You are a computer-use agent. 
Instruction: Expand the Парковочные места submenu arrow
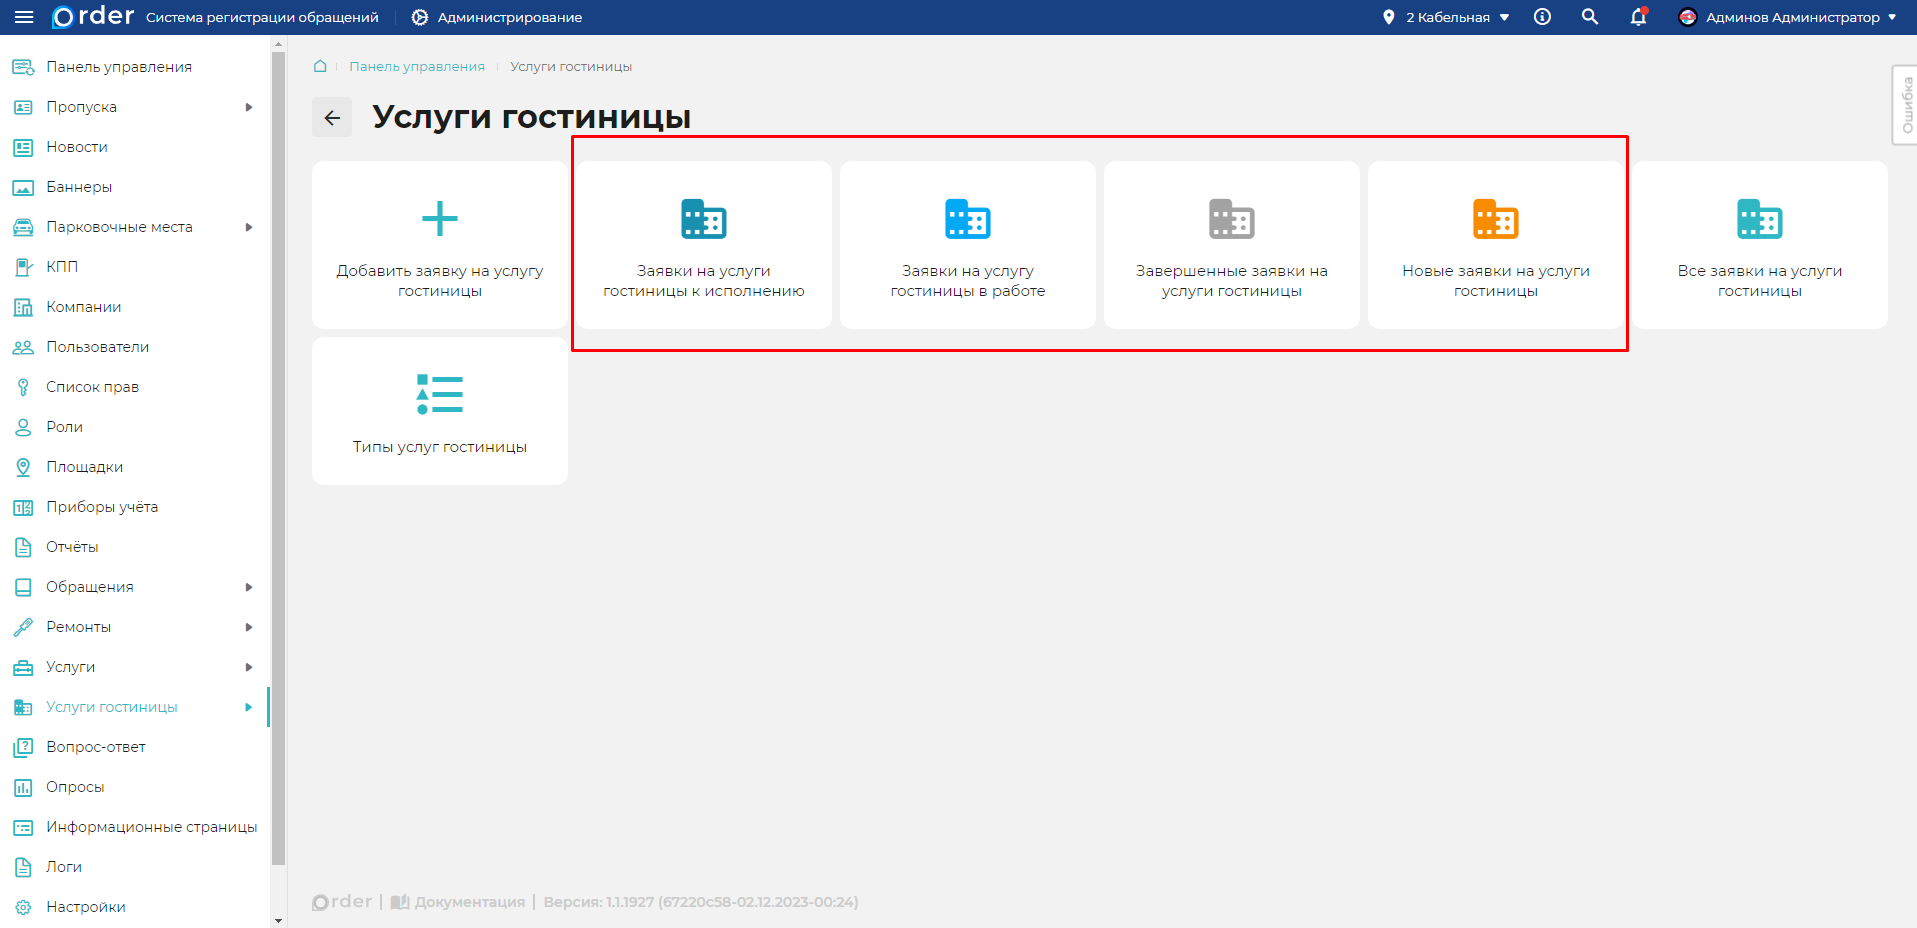[249, 227]
